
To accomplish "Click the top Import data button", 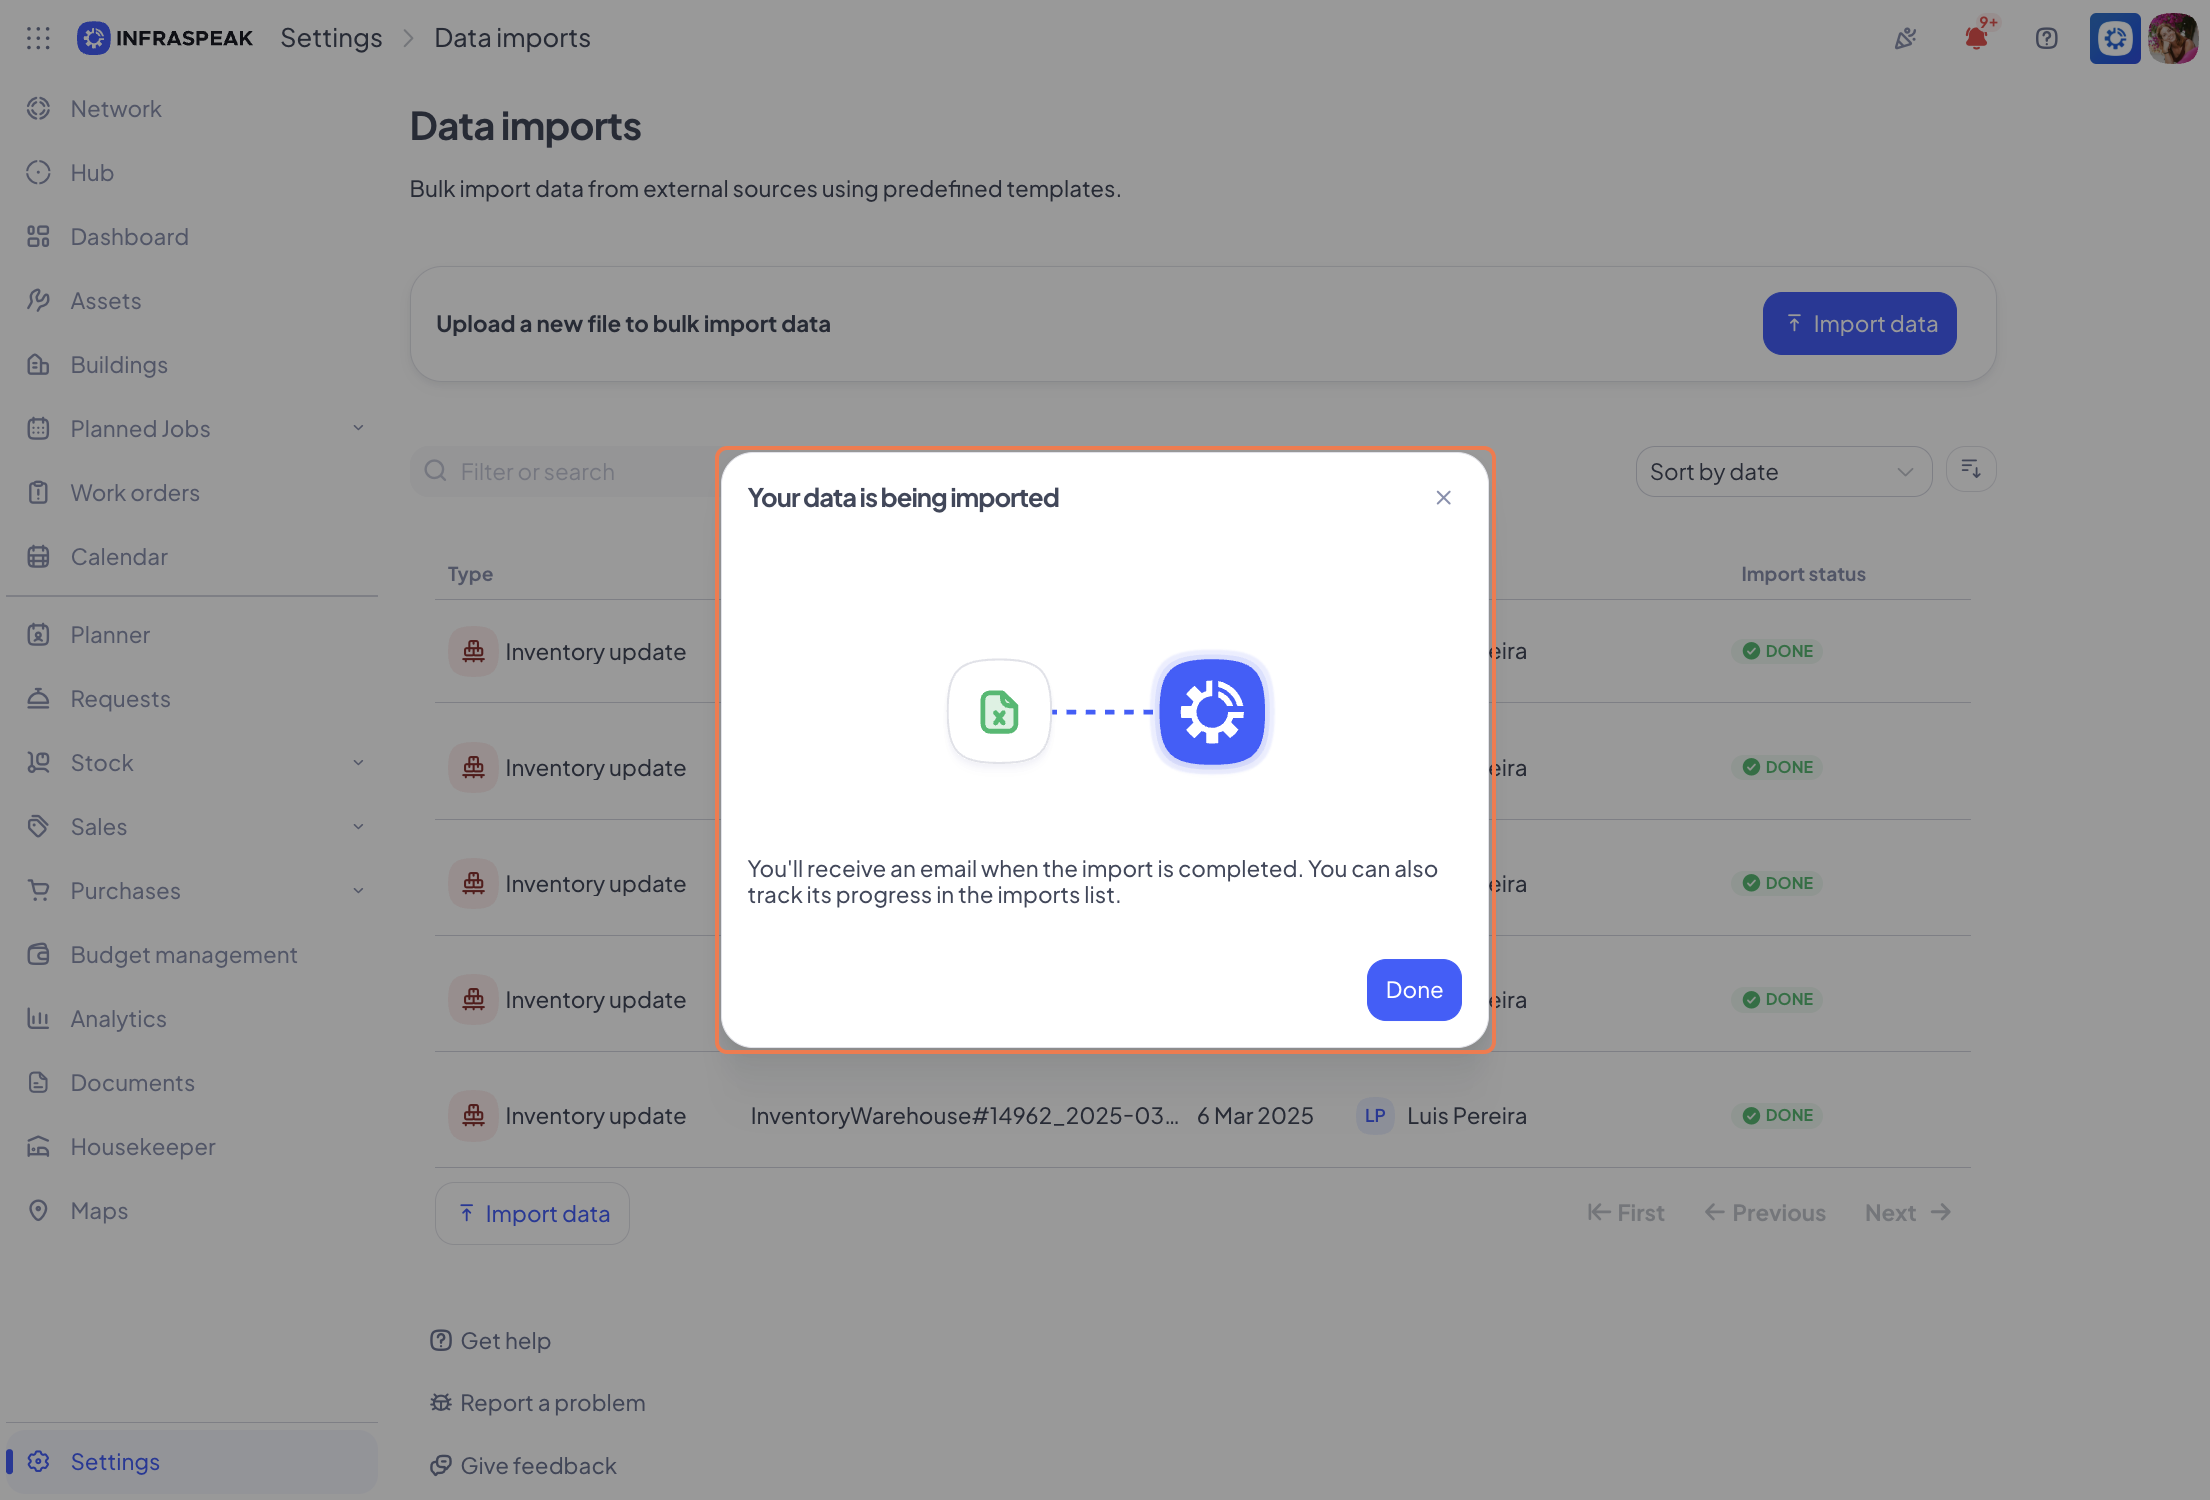I will pyautogui.click(x=1859, y=324).
